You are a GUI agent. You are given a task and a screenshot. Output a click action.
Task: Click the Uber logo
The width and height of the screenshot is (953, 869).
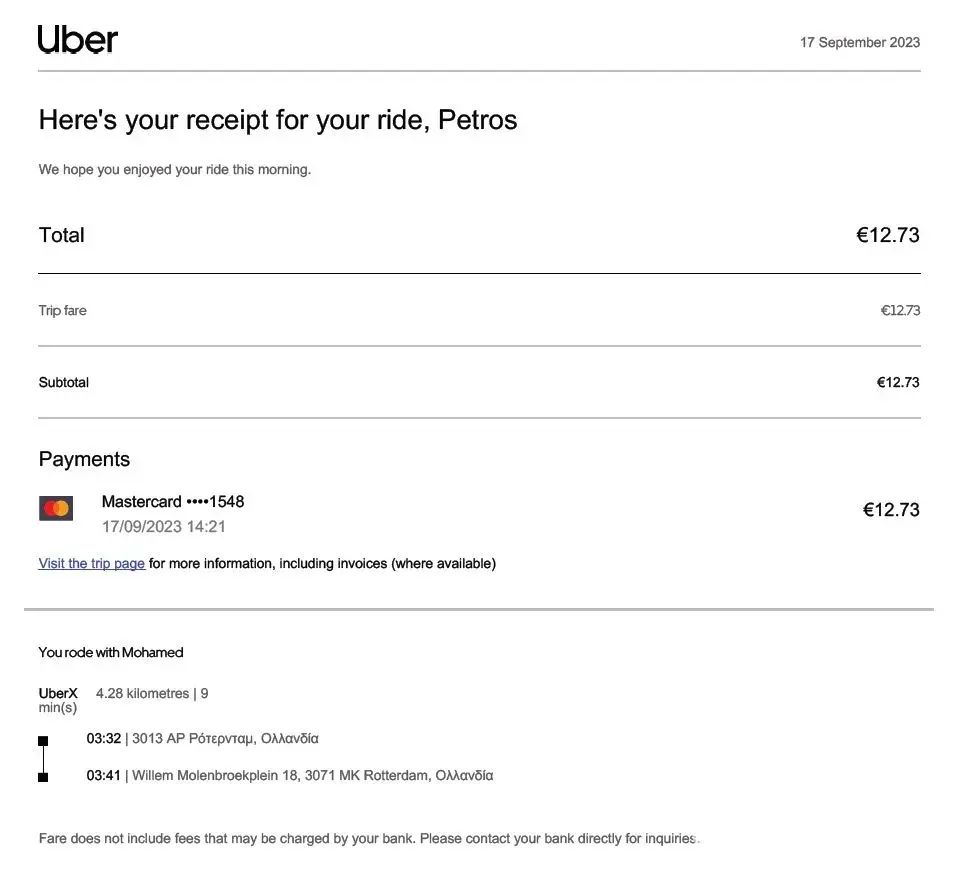[78, 40]
